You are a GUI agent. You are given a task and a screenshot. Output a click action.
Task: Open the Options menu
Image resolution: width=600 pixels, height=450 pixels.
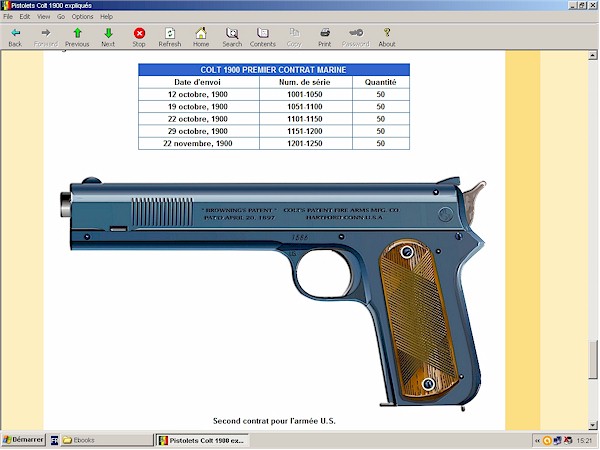coord(82,16)
